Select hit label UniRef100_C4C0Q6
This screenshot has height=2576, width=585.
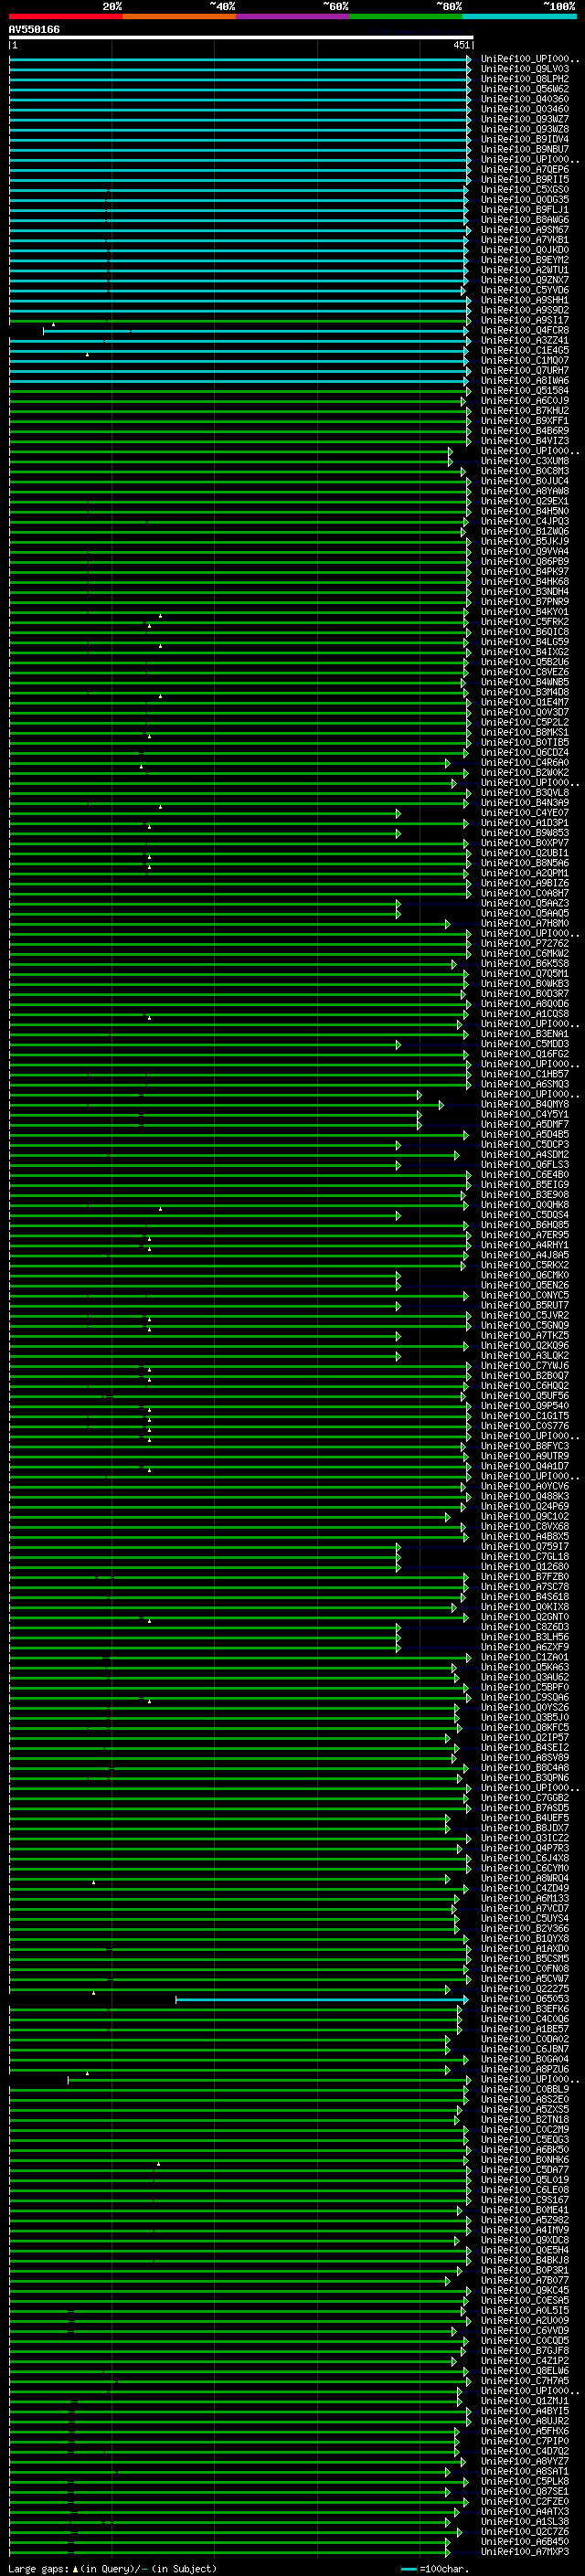click(x=525, y=2019)
